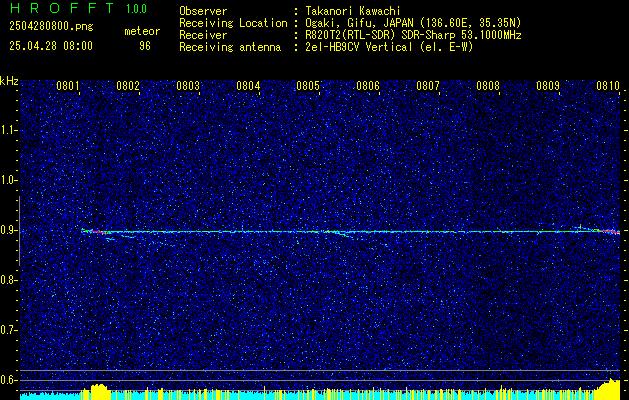The height and width of the screenshot is (400, 629).
Task: Click the meteor count label
Action: coord(142,31)
